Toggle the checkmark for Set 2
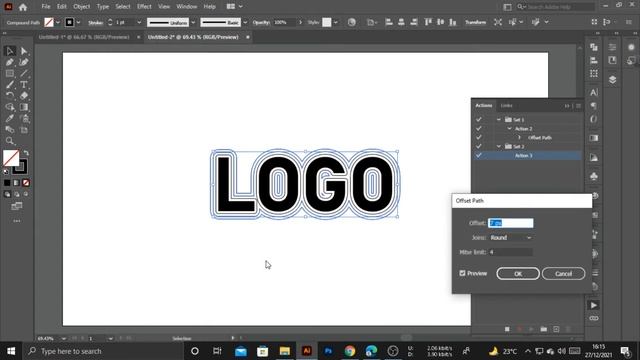Screen dimensions: 640x360 click(x=479, y=147)
